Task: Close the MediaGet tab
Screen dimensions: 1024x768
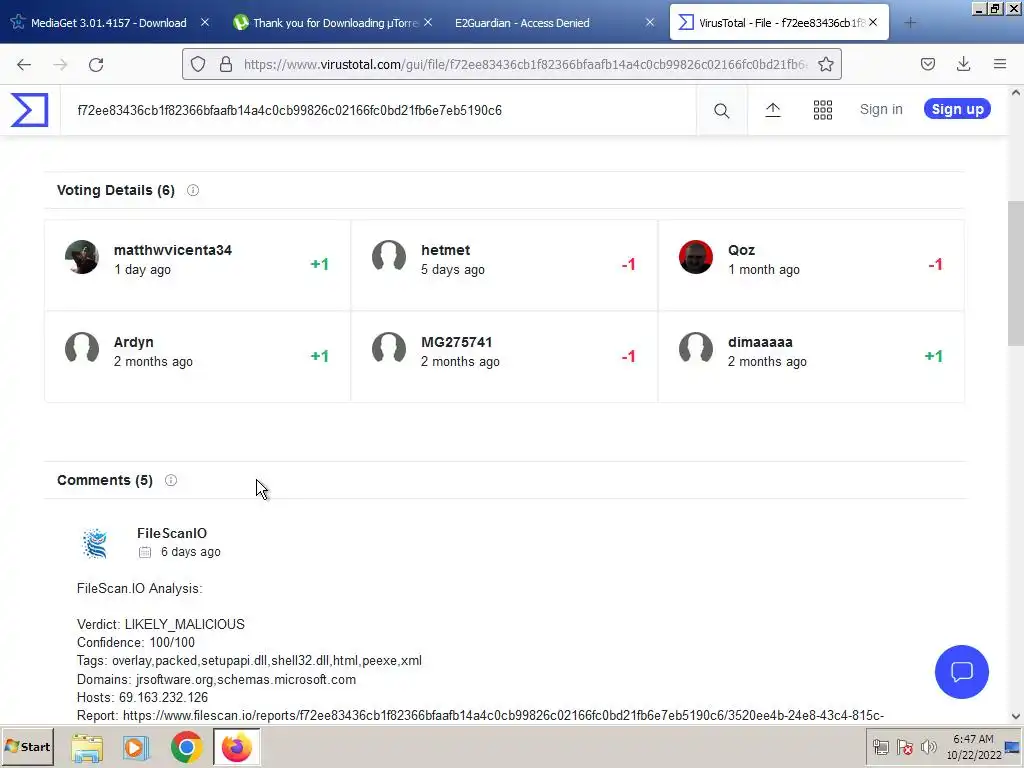Action: coord(205,22)
